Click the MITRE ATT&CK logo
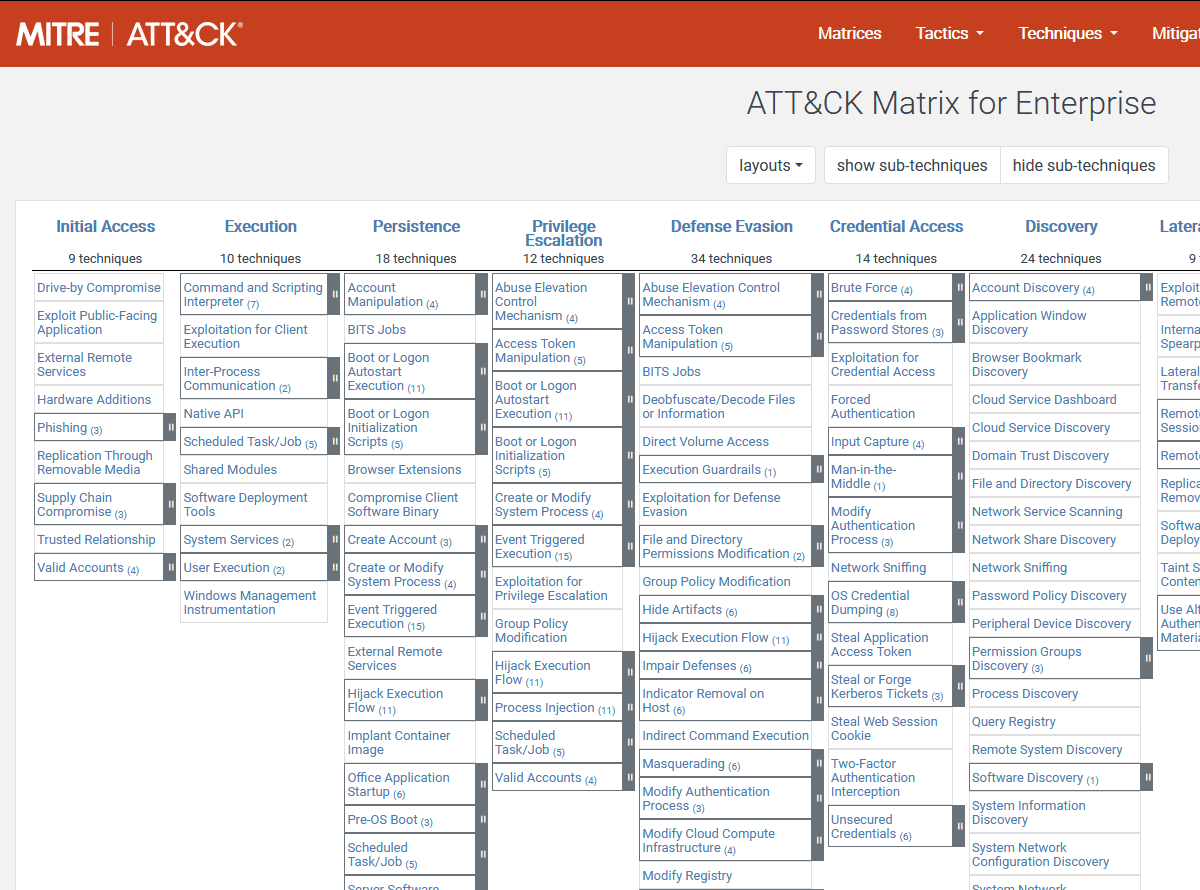The height and width of the screenshot is (890, 1200). pos(129,34)
